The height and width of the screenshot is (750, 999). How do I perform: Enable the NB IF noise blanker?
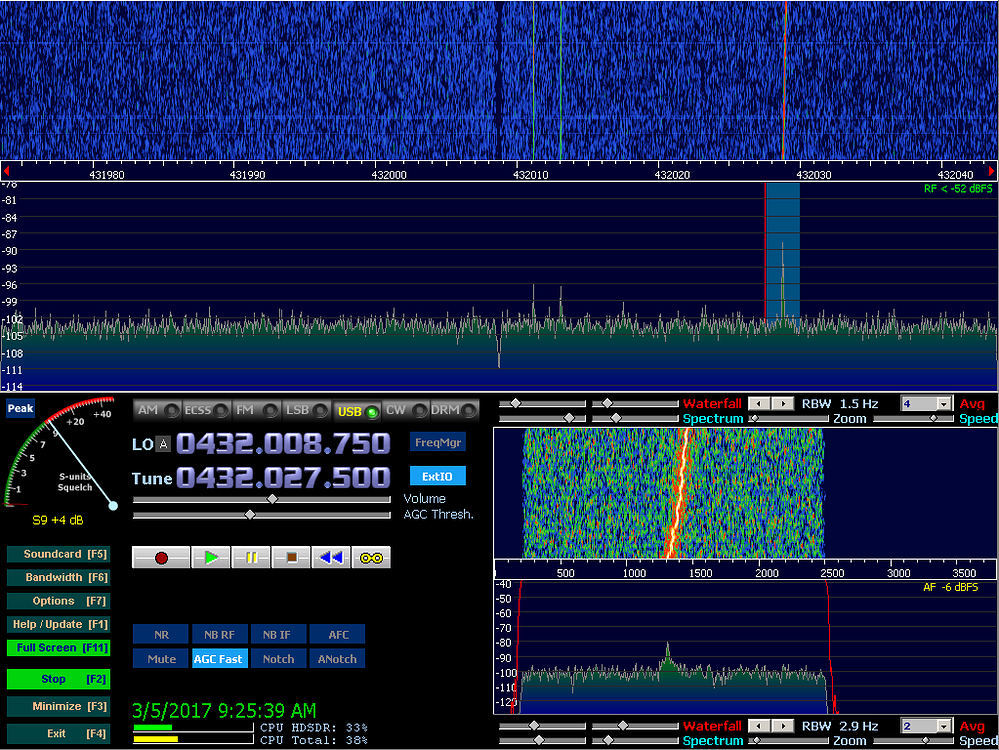[278, 635]
